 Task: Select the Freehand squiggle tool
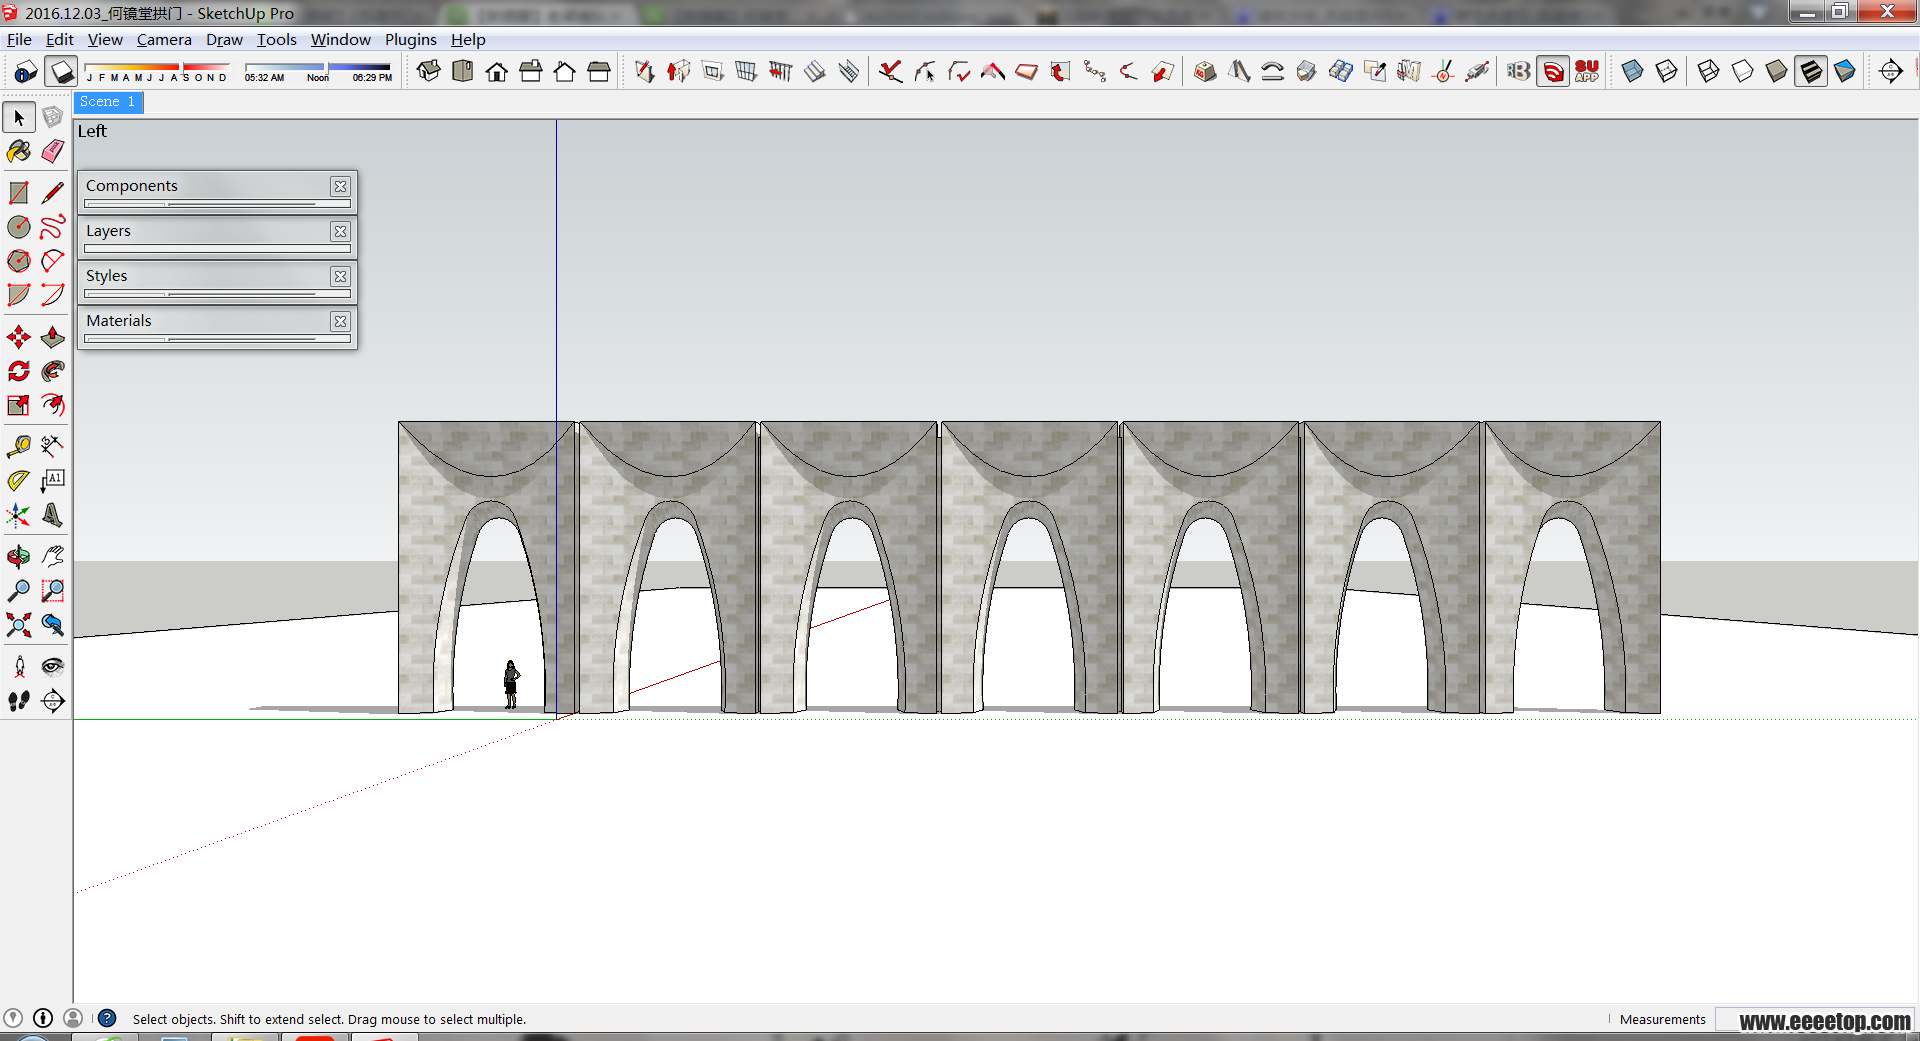[x=53, y=227]
